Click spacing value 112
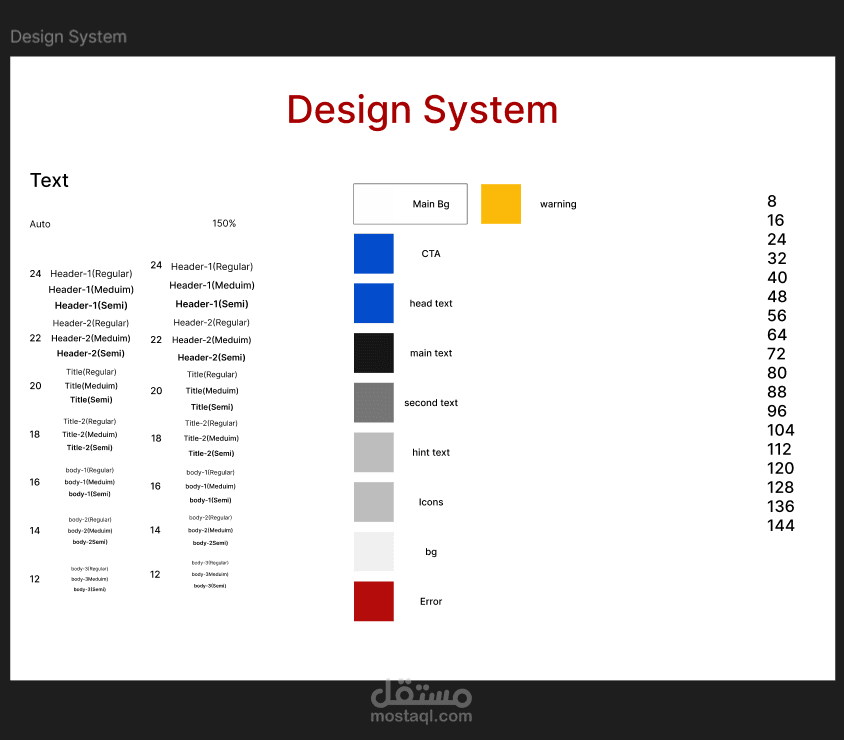 (x=779, y=449)
